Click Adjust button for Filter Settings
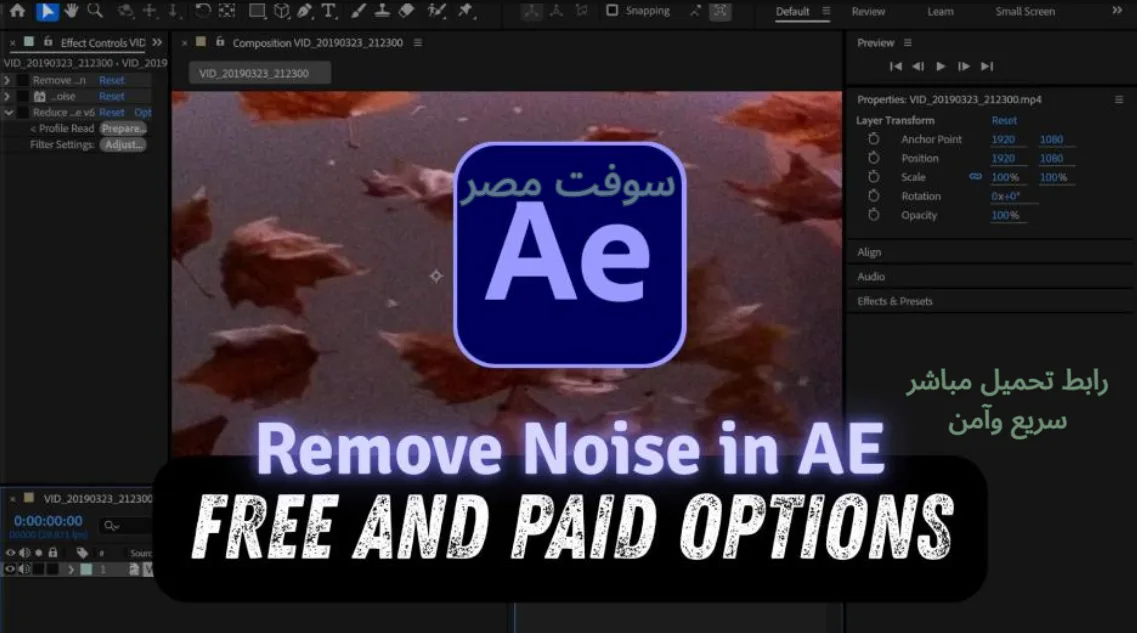The image size is (1137, 633). click(x=123, y=144)
